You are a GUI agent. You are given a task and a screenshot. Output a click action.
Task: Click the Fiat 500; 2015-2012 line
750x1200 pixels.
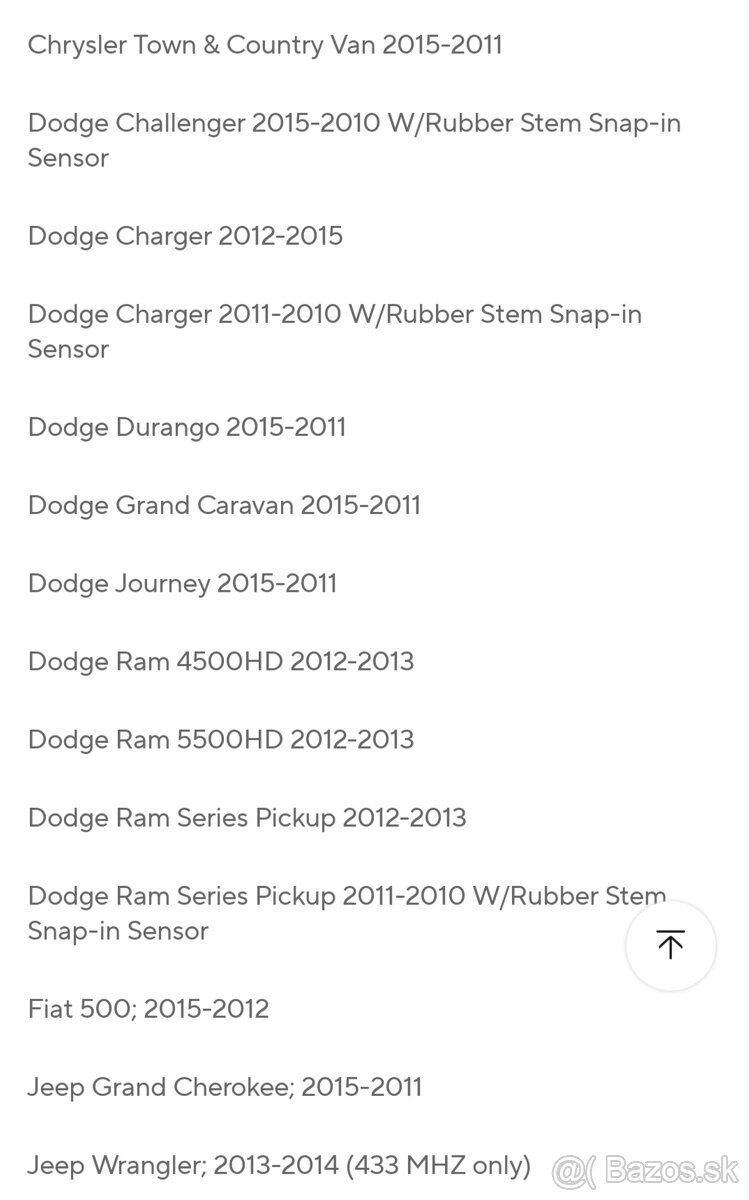point(148,1008)
